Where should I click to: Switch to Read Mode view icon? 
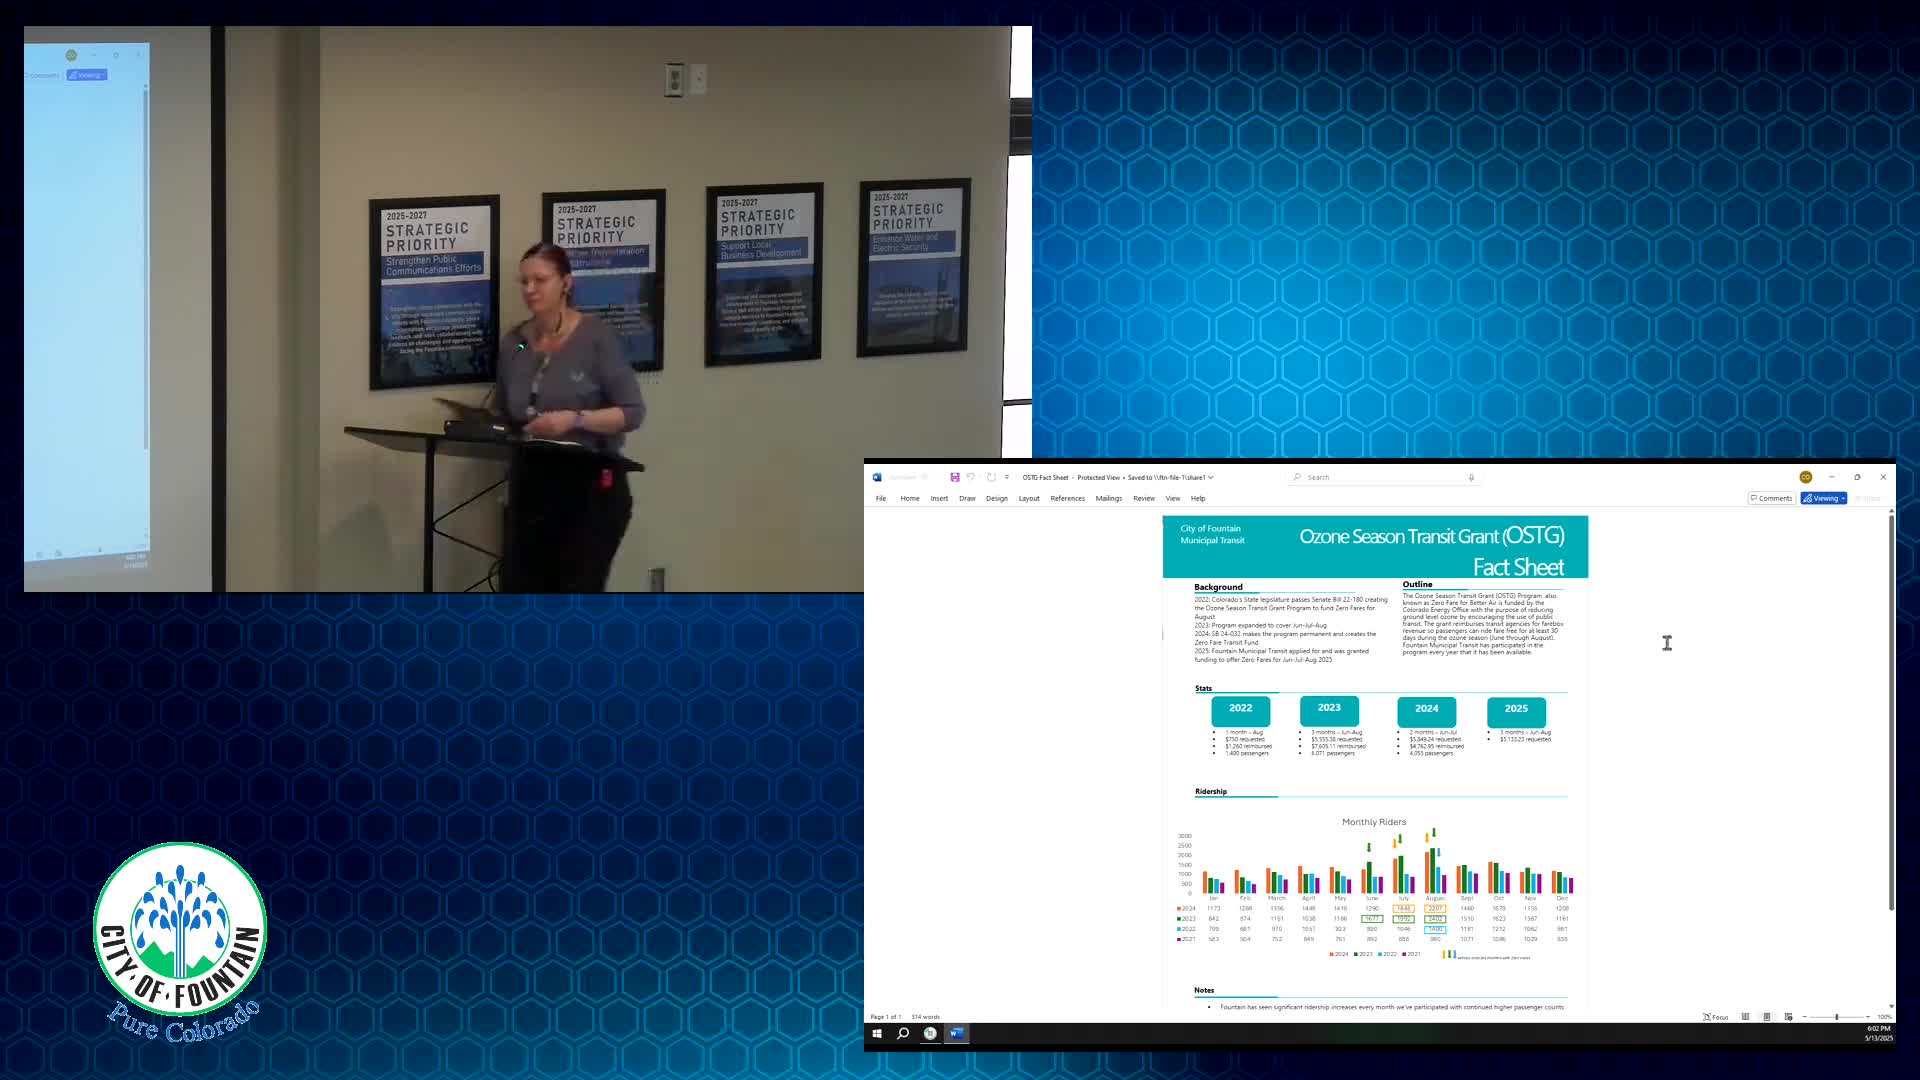[x=1745, y=1017]
